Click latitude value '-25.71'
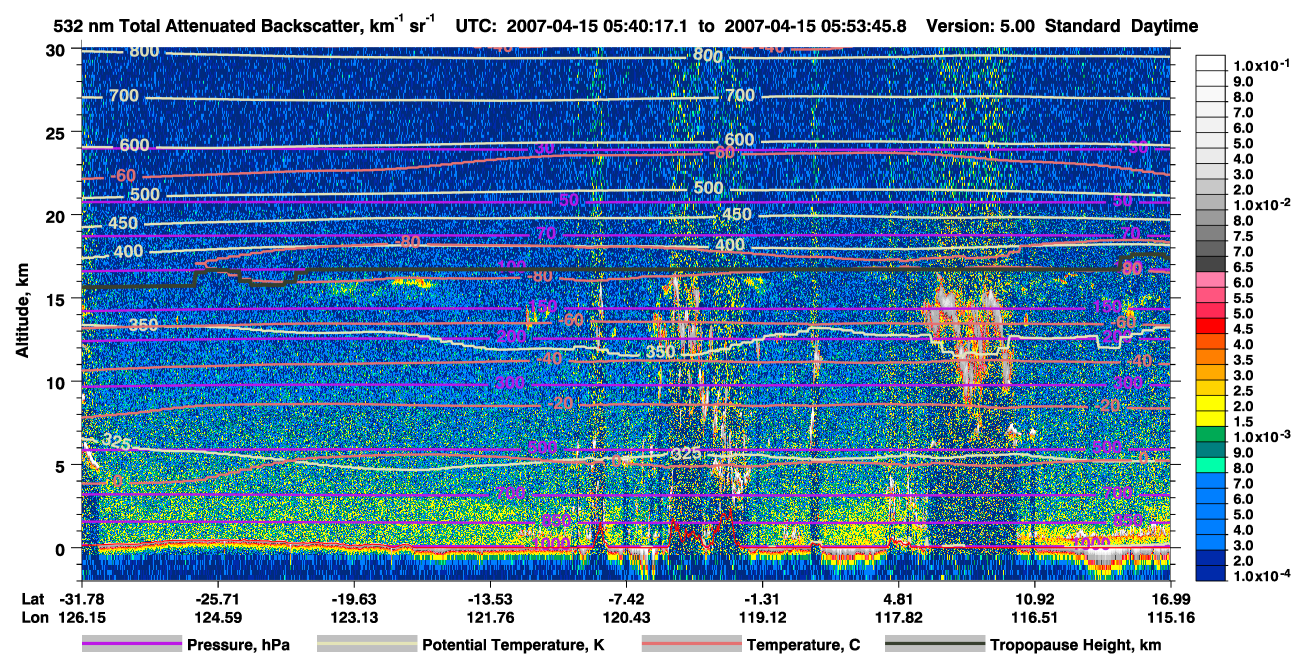This screenshot has height=667, width=1300. [x=218, y=600]
